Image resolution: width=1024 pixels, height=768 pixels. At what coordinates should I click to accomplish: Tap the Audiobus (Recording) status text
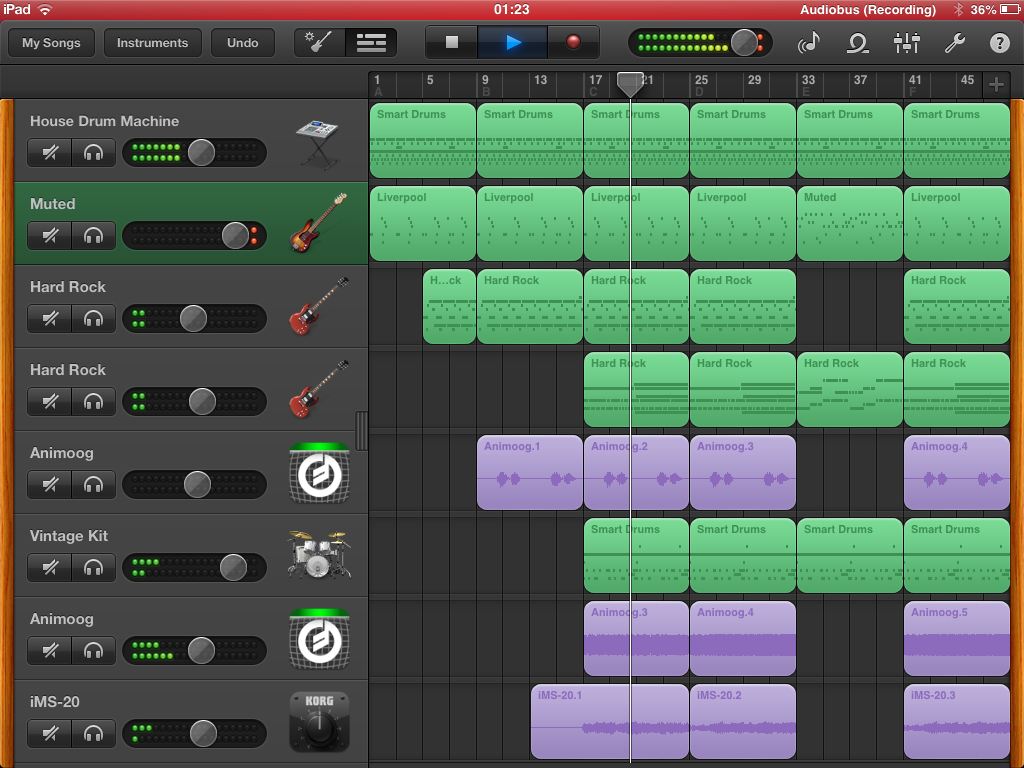(868, 10)
